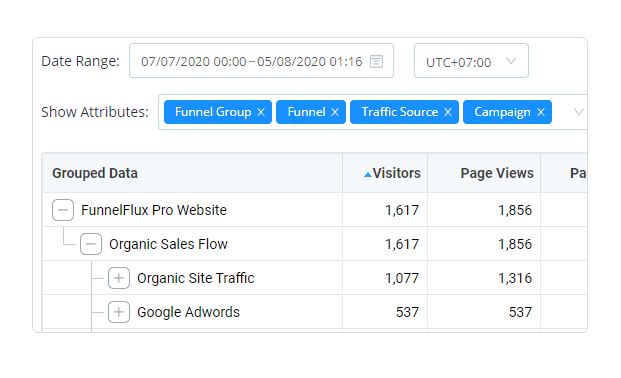Click the 1,316 page views cell
Viewport: 621px width, 378px height.
[x=484, y=278]
